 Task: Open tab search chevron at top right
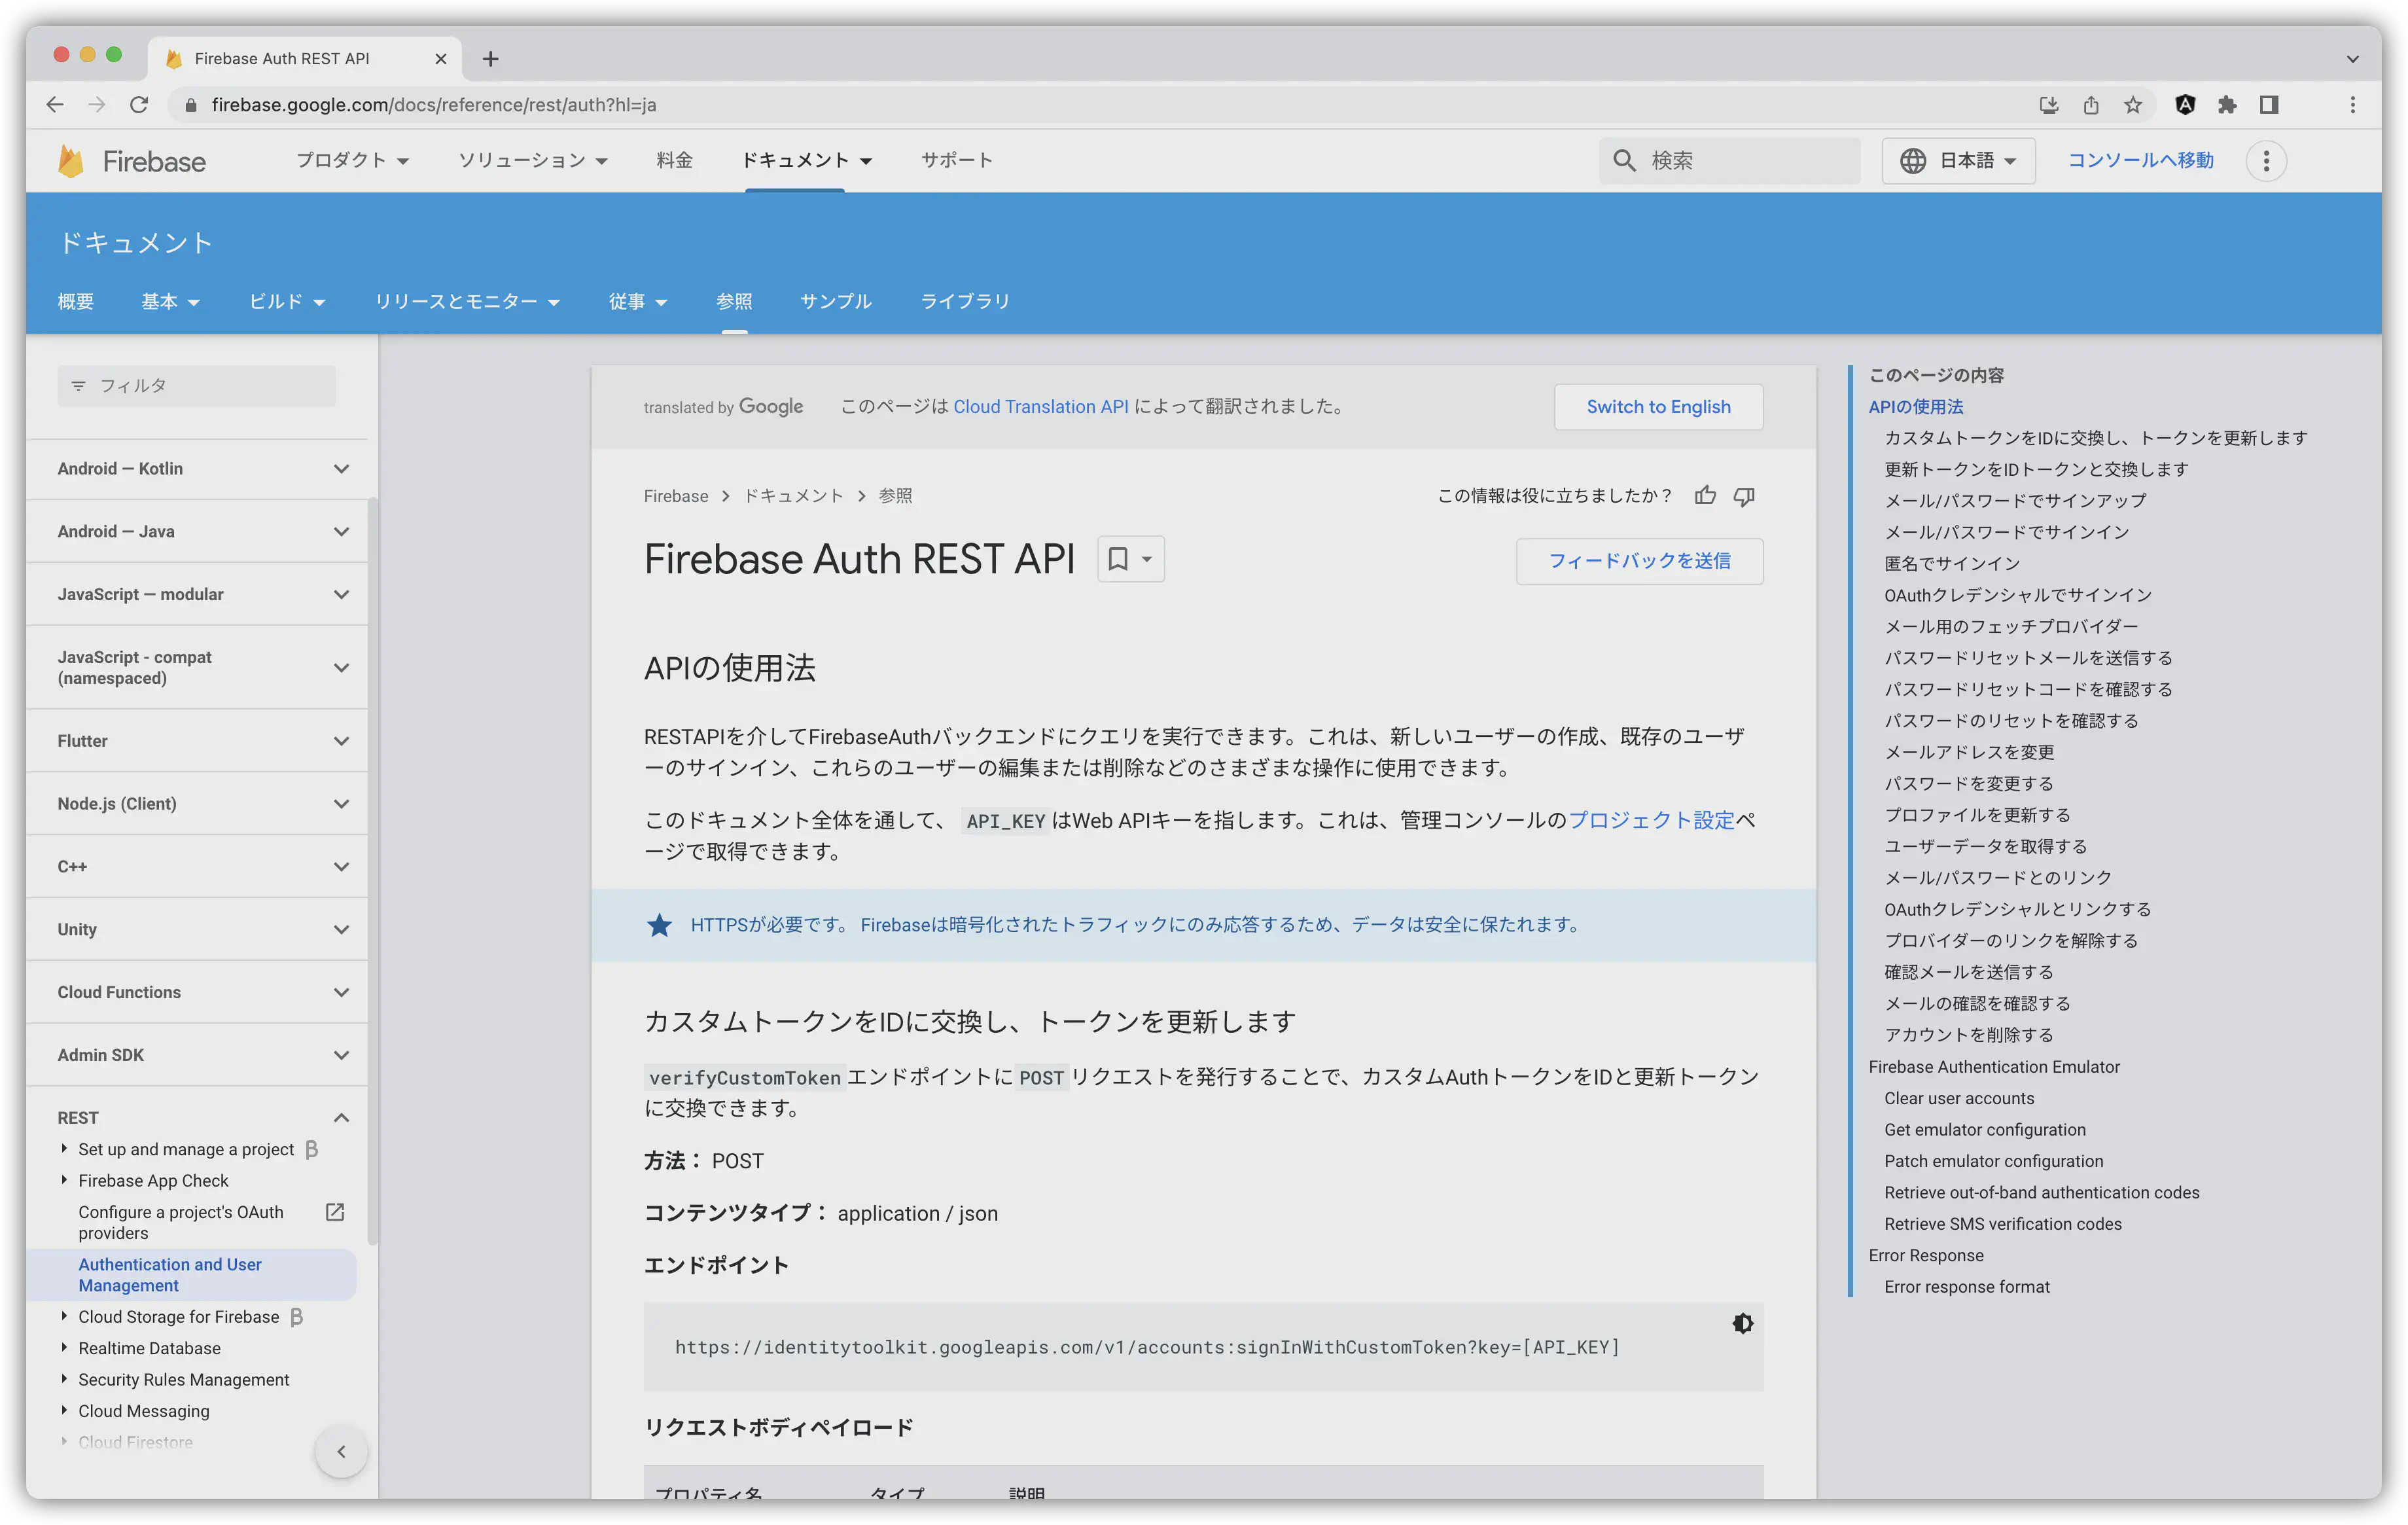point(2353,59)
